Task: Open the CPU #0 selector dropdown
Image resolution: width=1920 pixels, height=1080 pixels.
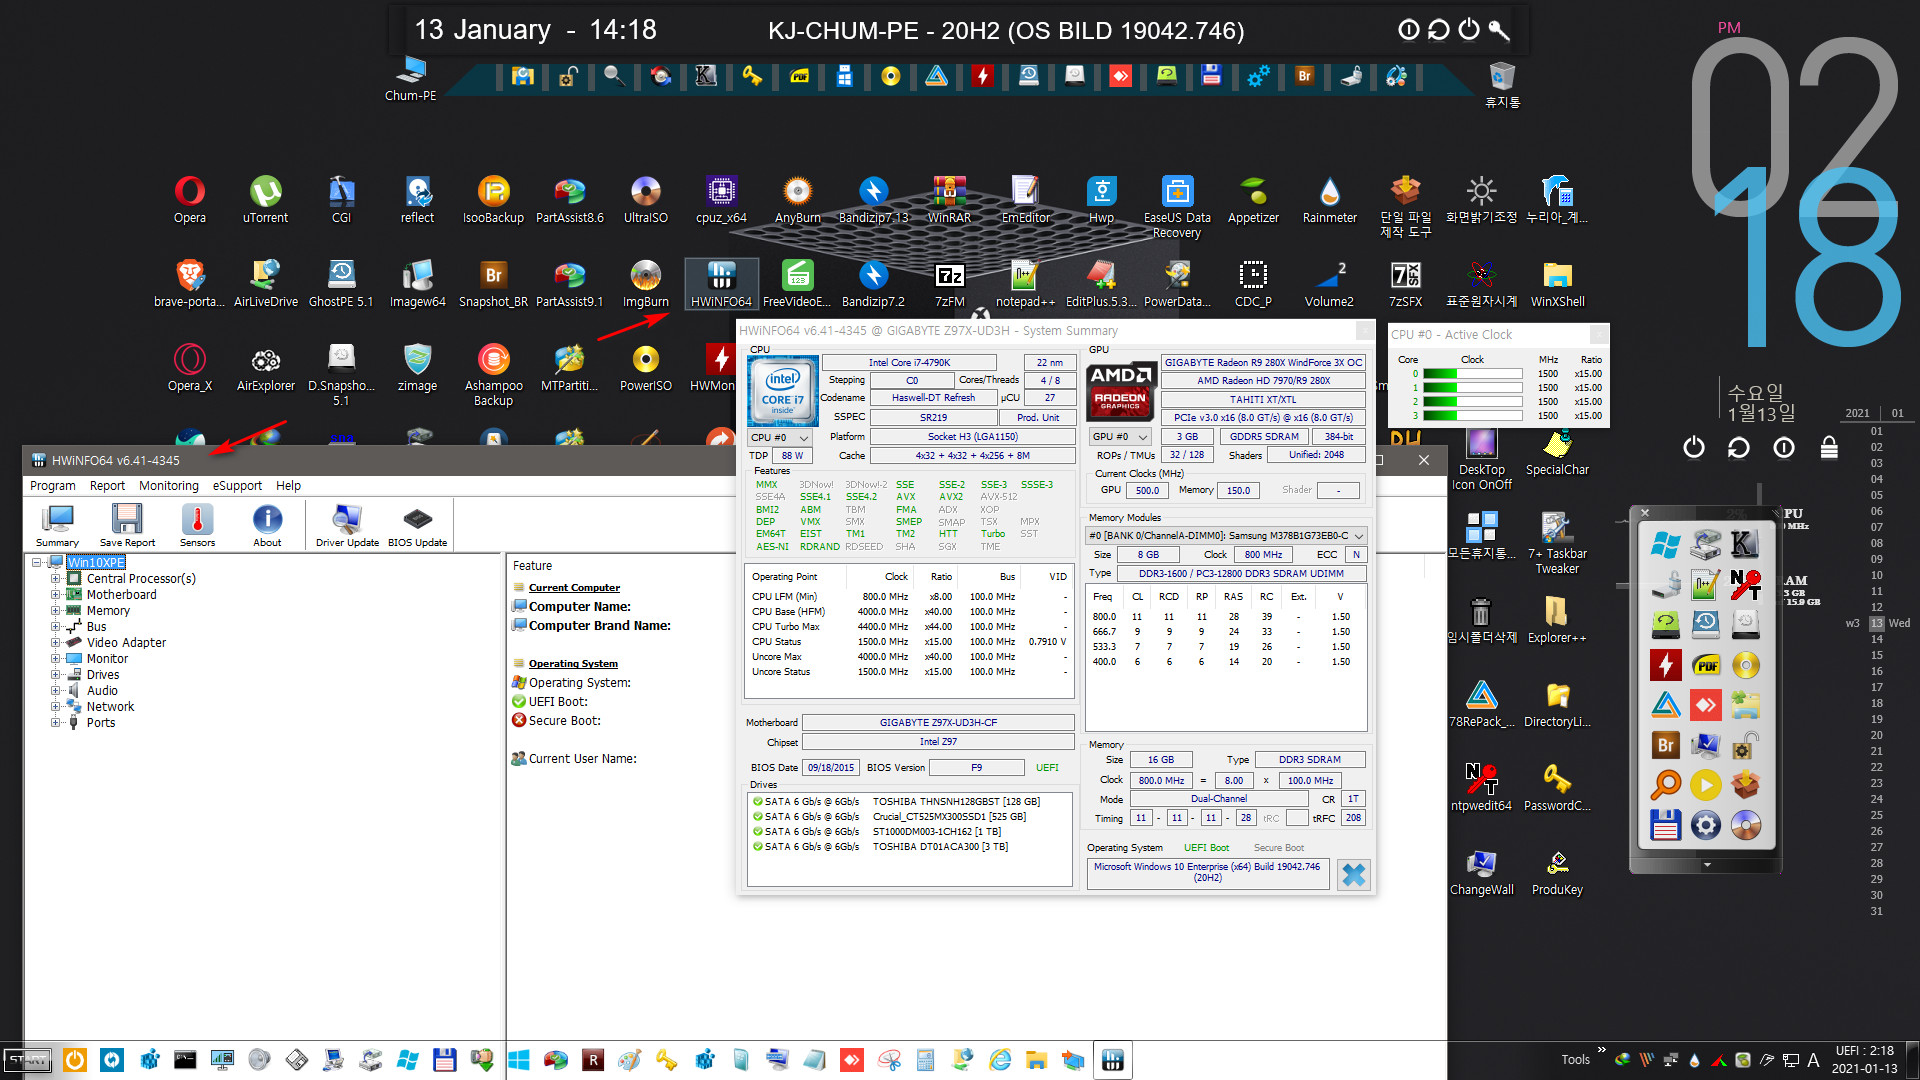Action: (779, 437)
